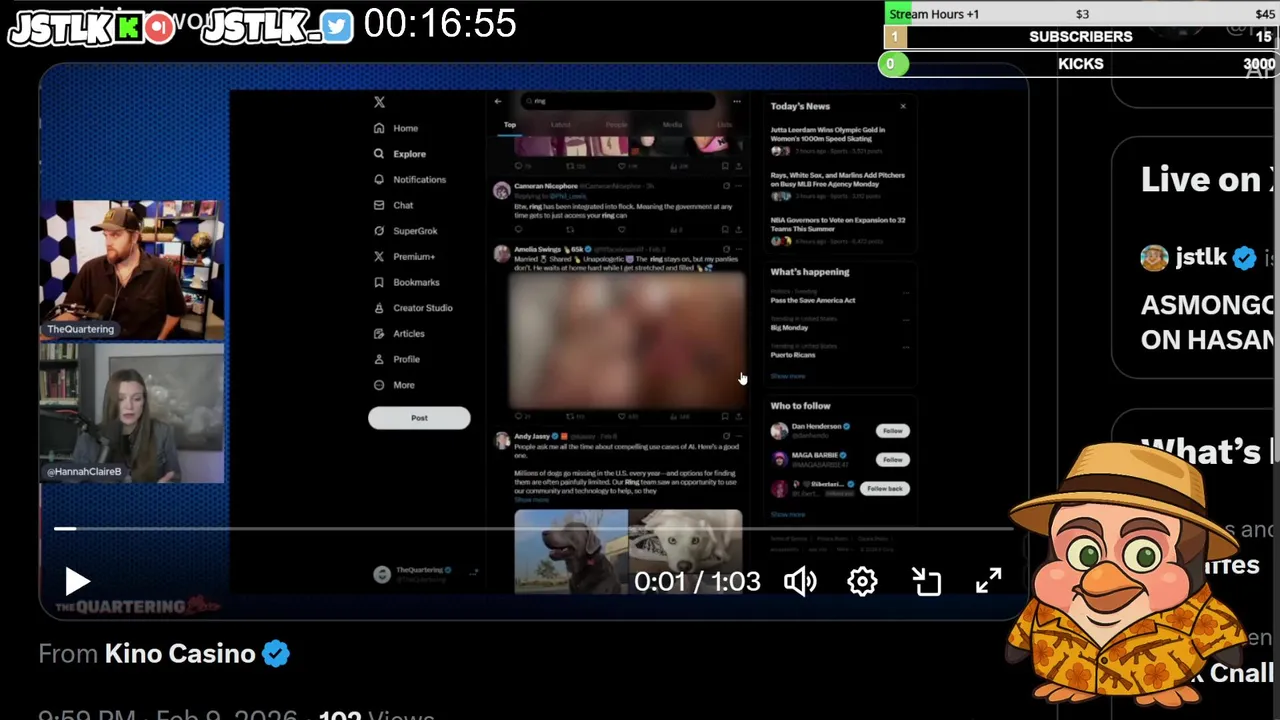
Task: Open the blurred media in Amelia Swings post
Action: click(628, 340)
